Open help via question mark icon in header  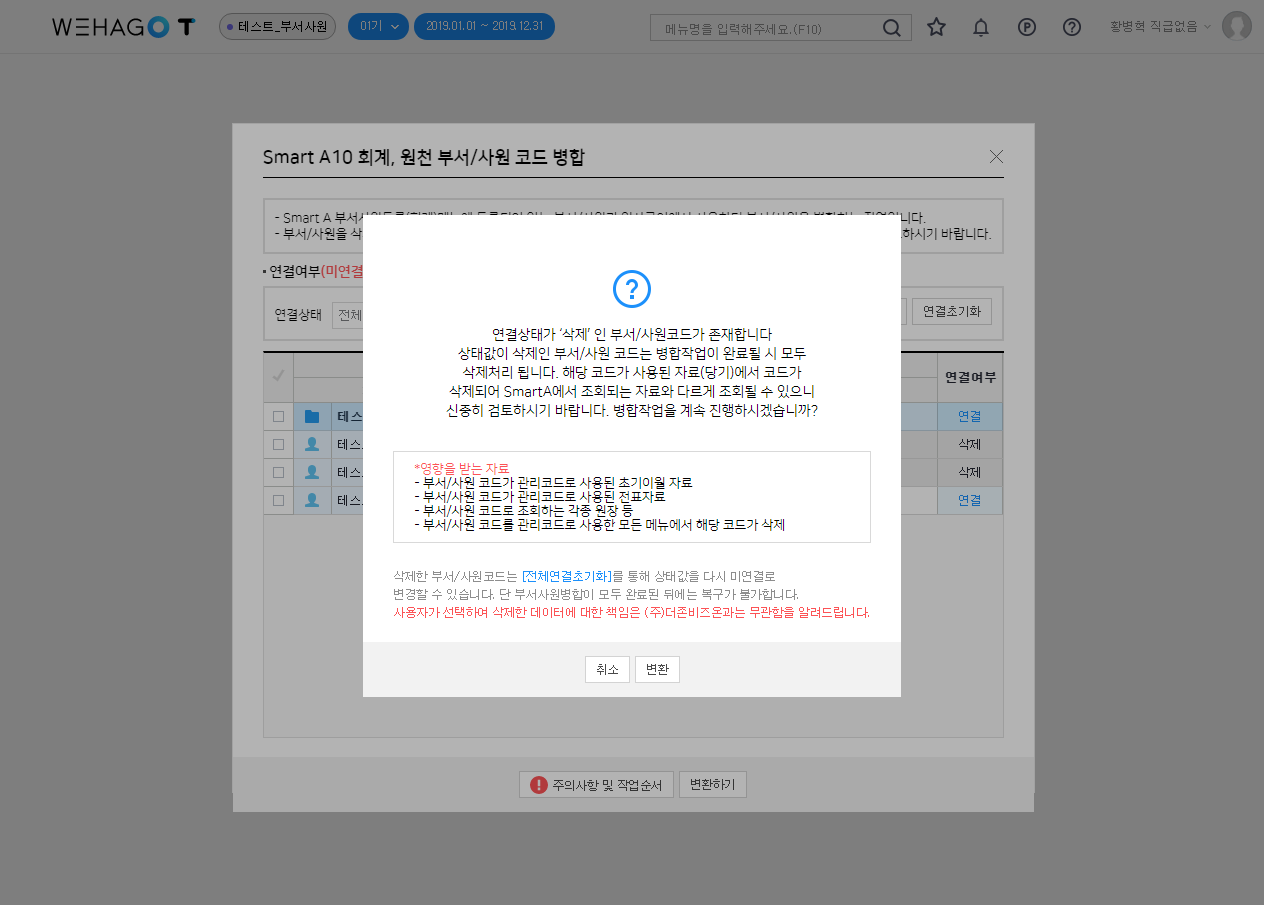[1072, 27]
